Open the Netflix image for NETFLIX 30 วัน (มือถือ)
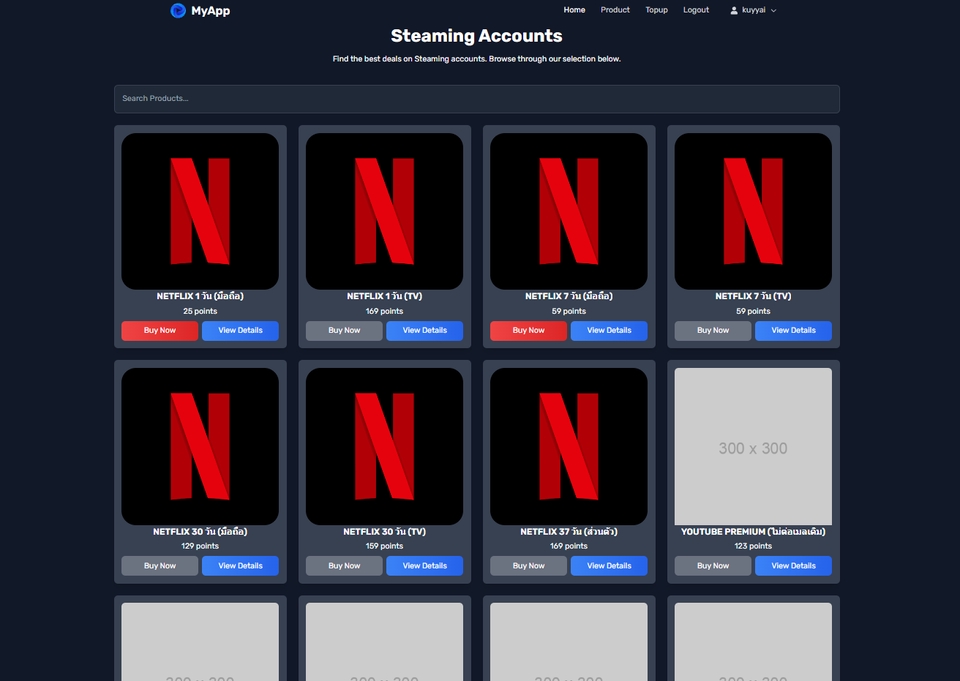This screenshot has width=960, height=681. [200, 446]
